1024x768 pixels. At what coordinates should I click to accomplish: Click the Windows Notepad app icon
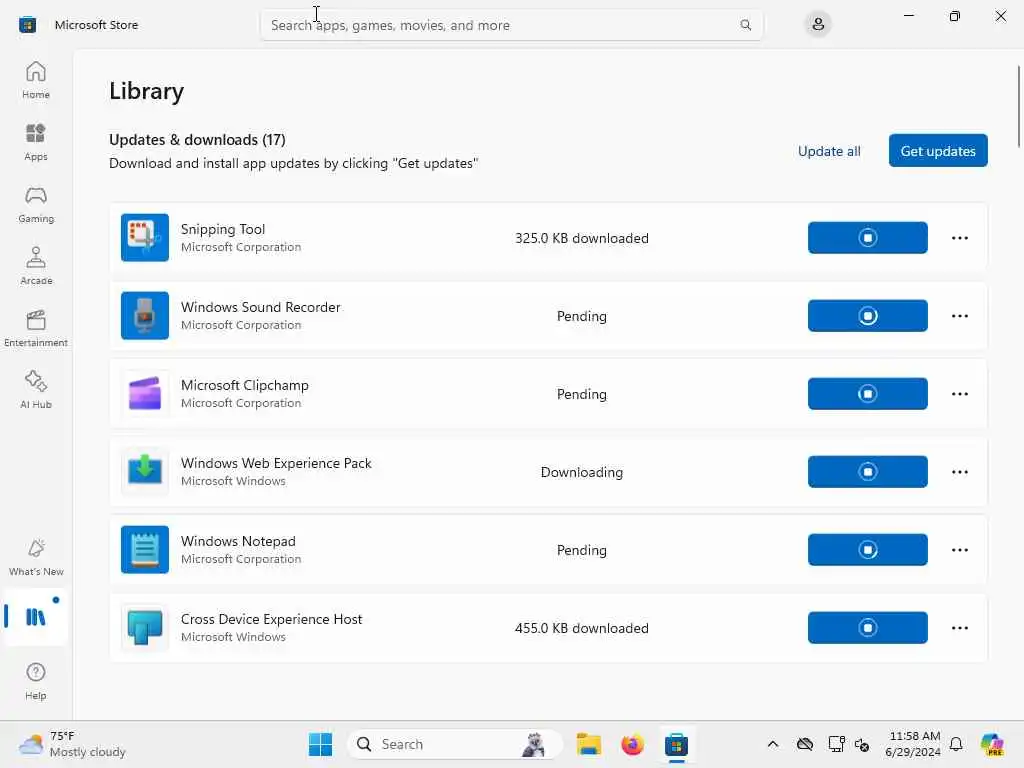(145, 550)
